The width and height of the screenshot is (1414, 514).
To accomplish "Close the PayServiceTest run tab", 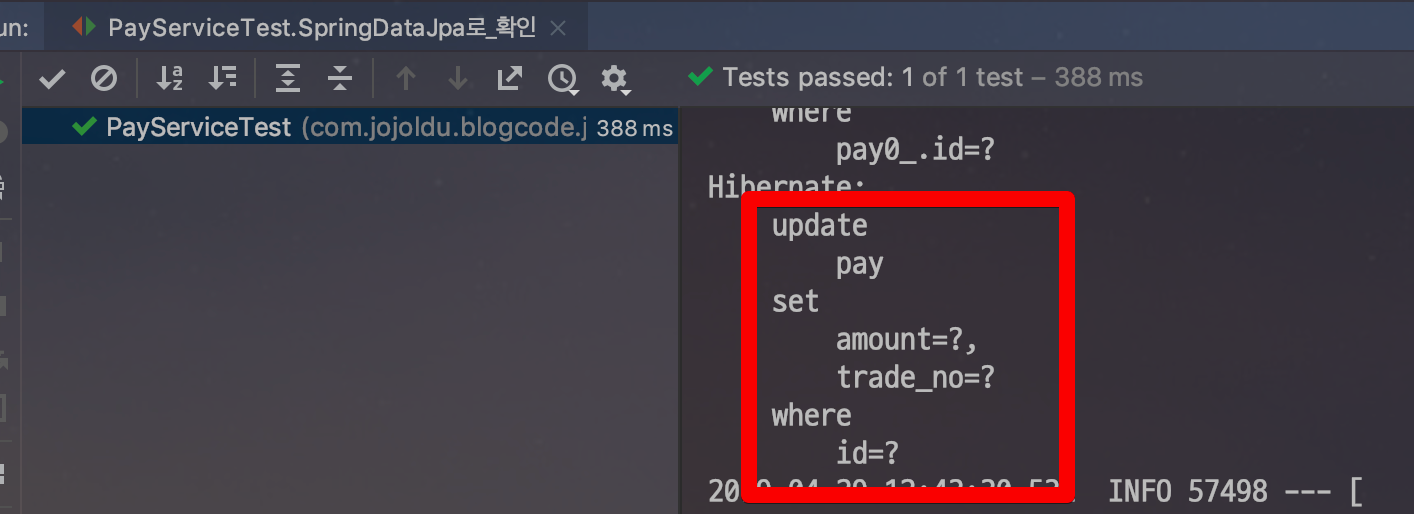I will [559, 28].
